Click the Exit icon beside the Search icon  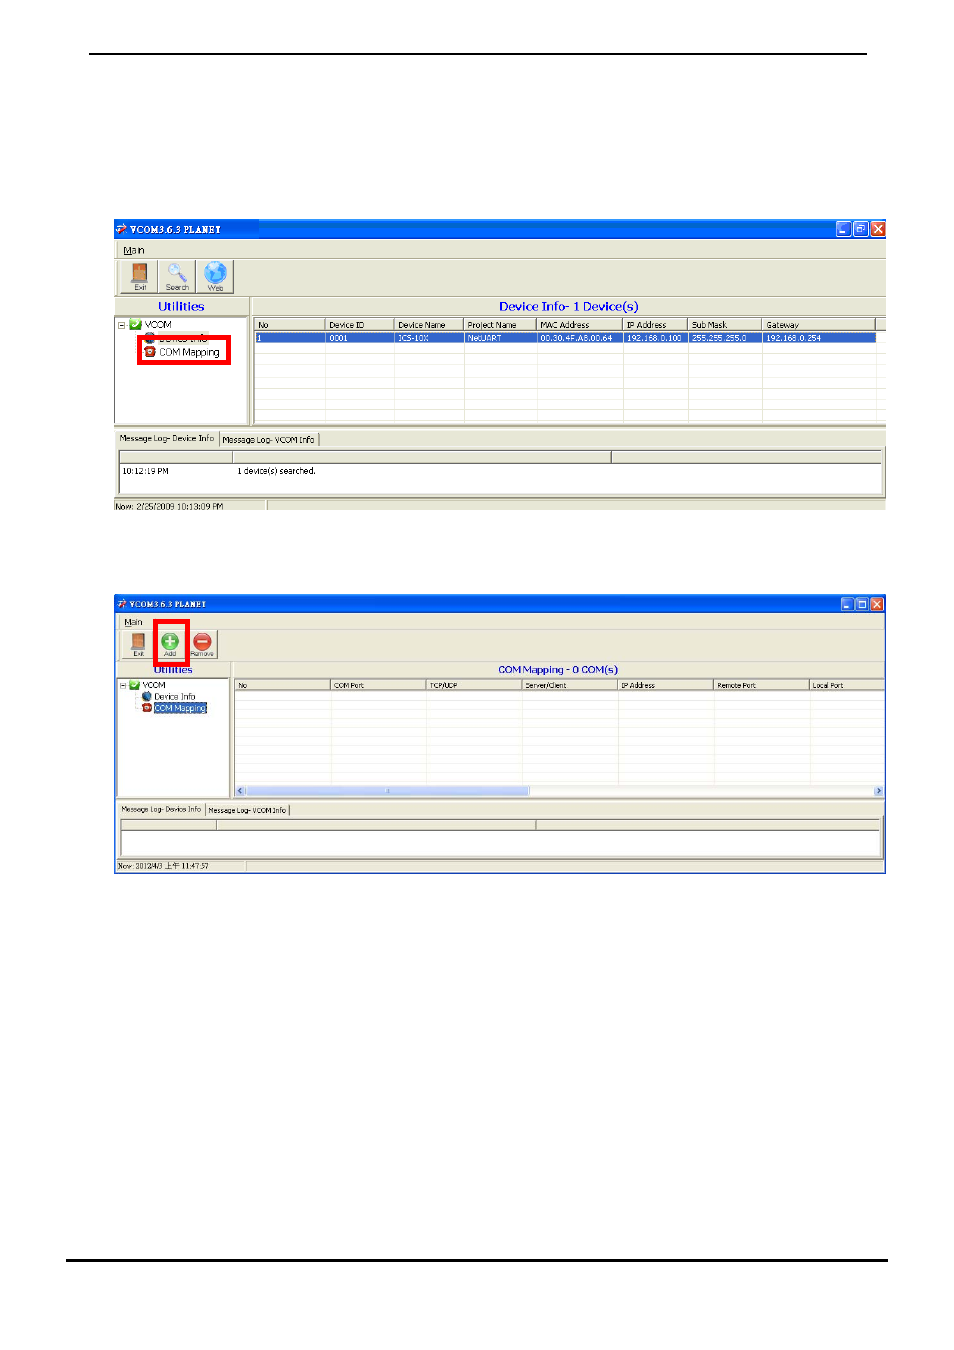pos(140,275)
